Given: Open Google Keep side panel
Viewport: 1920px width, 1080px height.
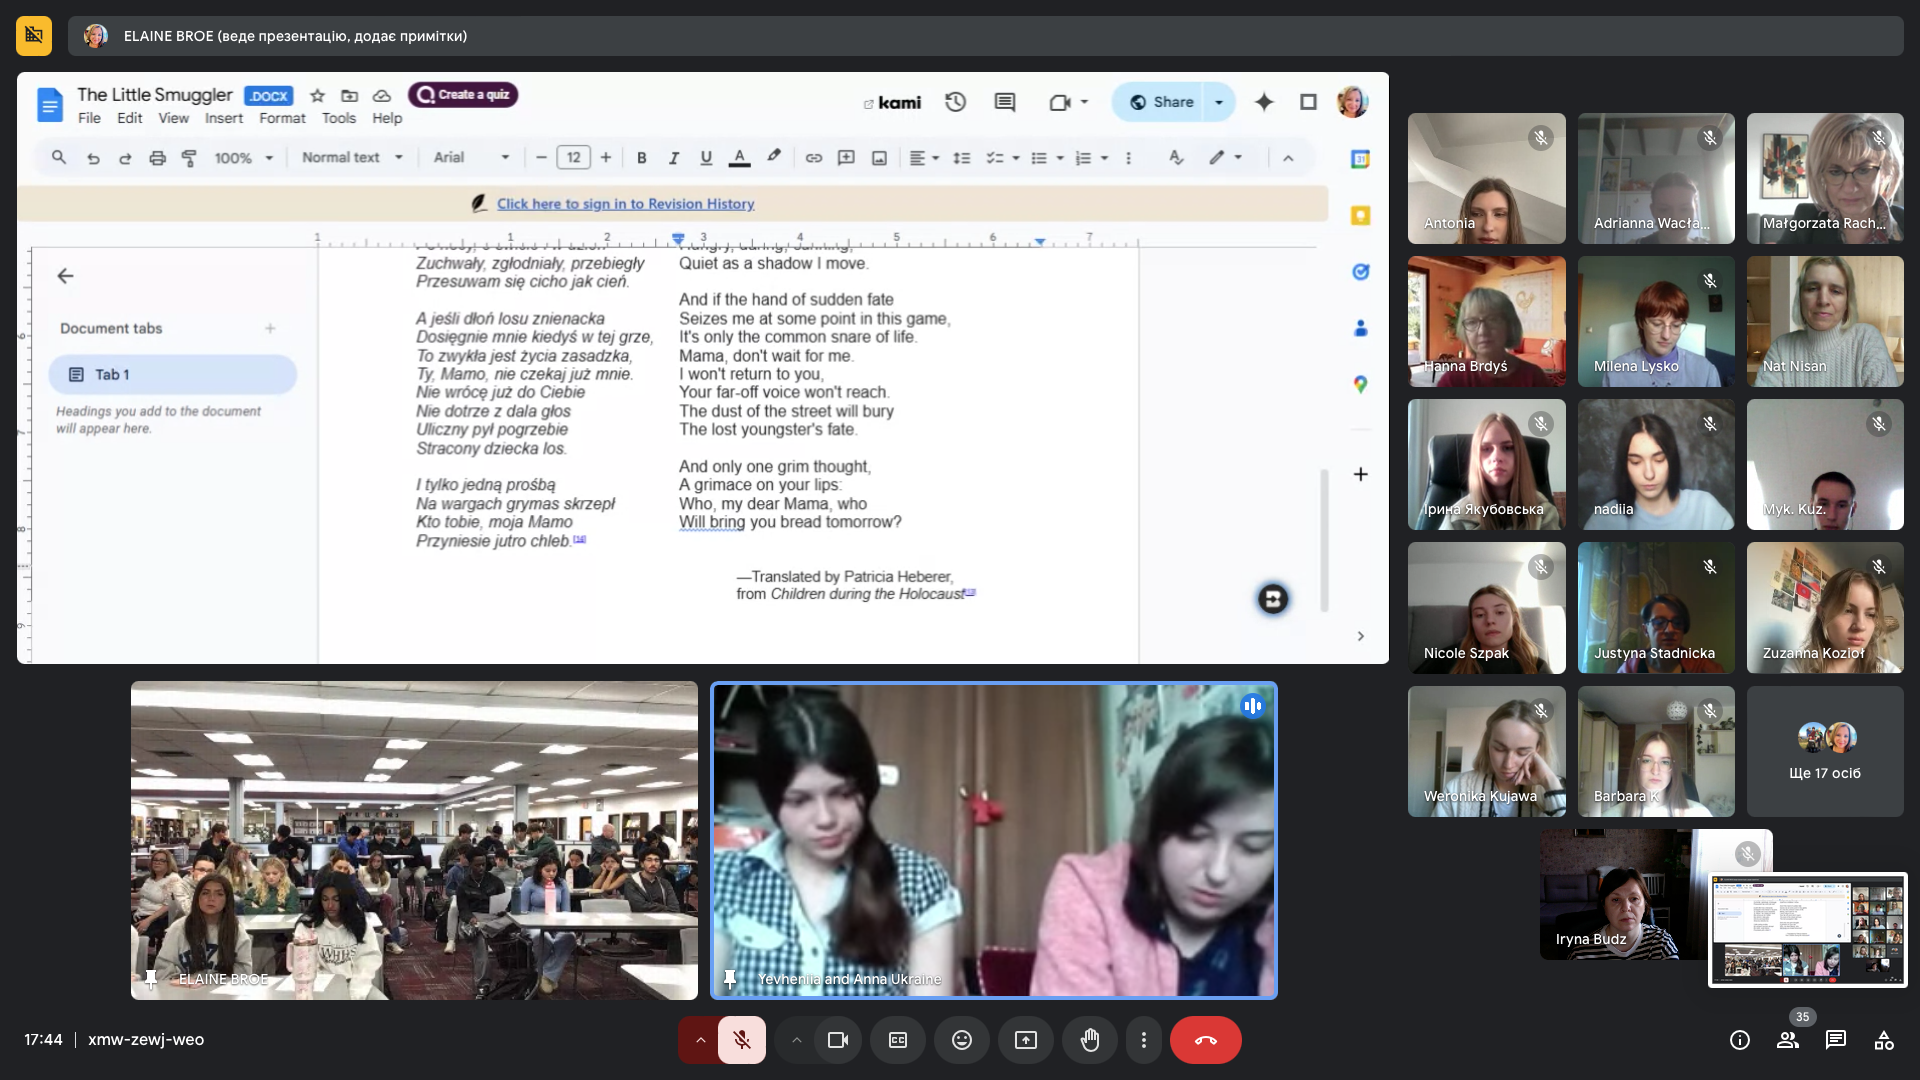Looking at the screenshot, I should (x=1360, y=215).
